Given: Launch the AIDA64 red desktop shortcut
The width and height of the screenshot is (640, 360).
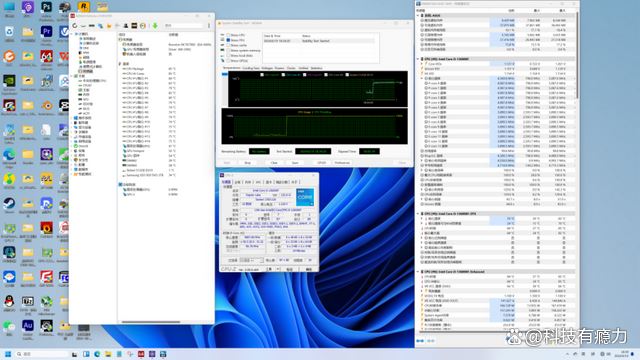Looking at the screenshot, I should pos(46,56).
